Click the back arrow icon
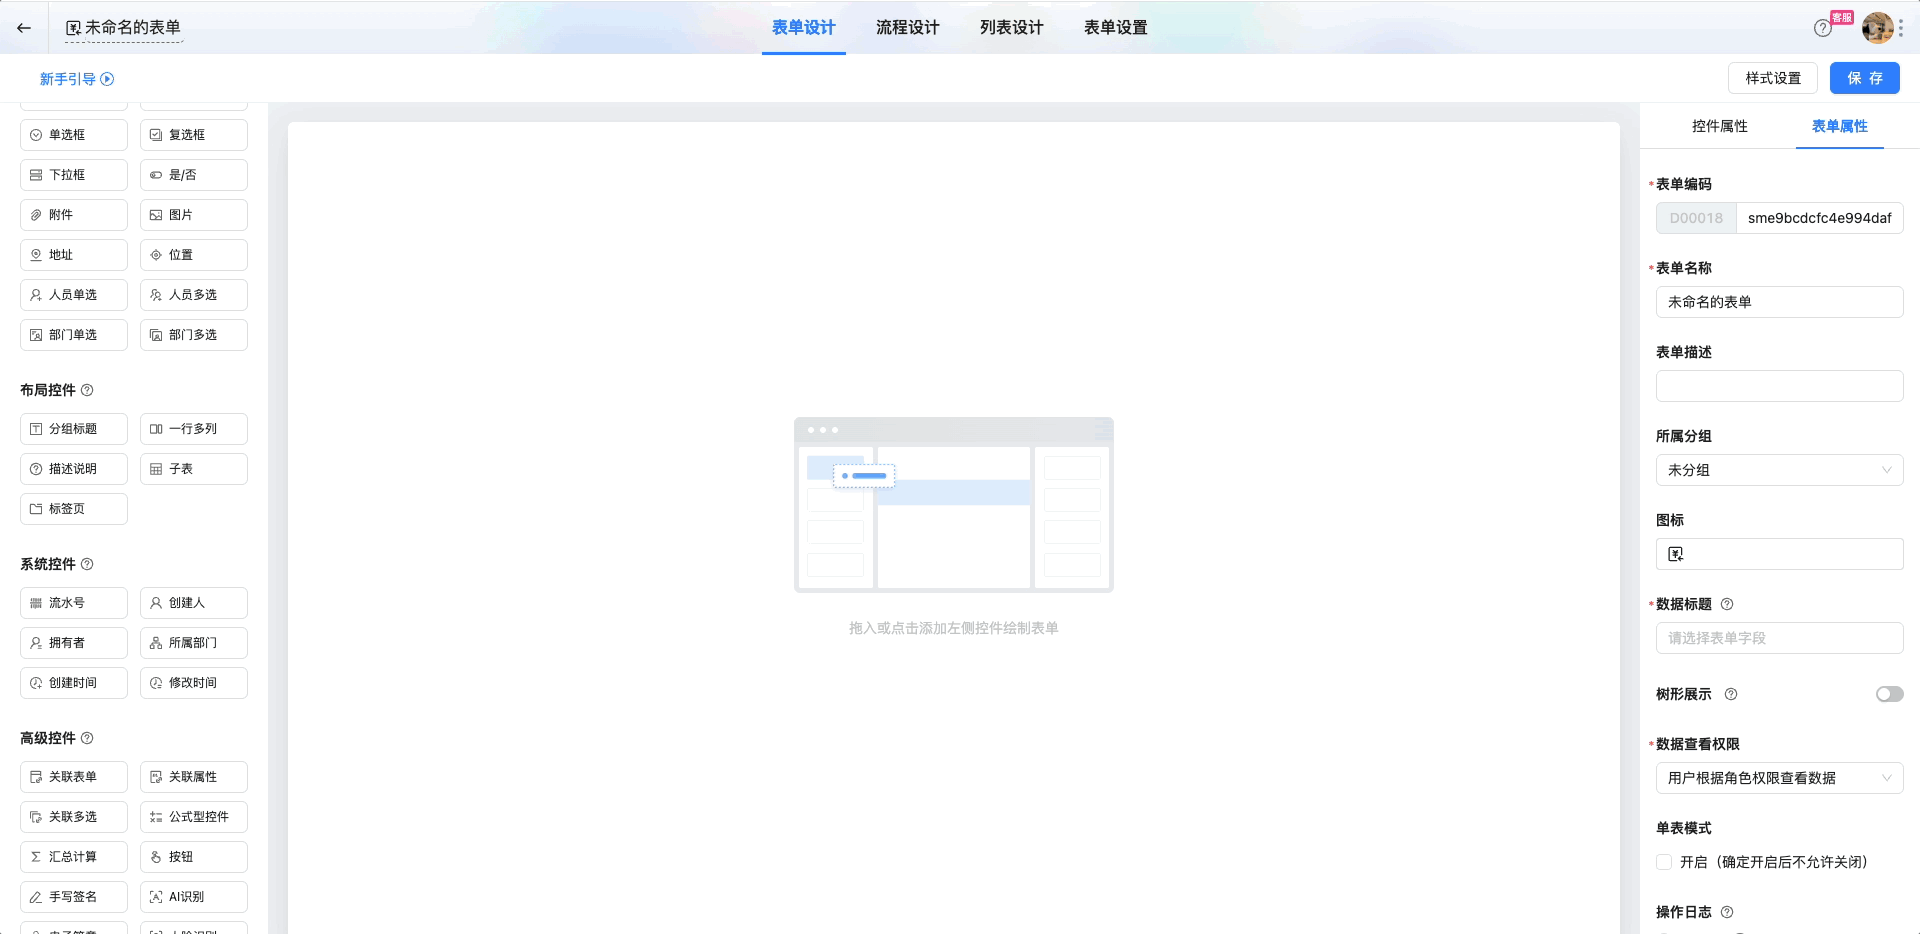This screenshot has width=1920, height=934. coord(24,28)
